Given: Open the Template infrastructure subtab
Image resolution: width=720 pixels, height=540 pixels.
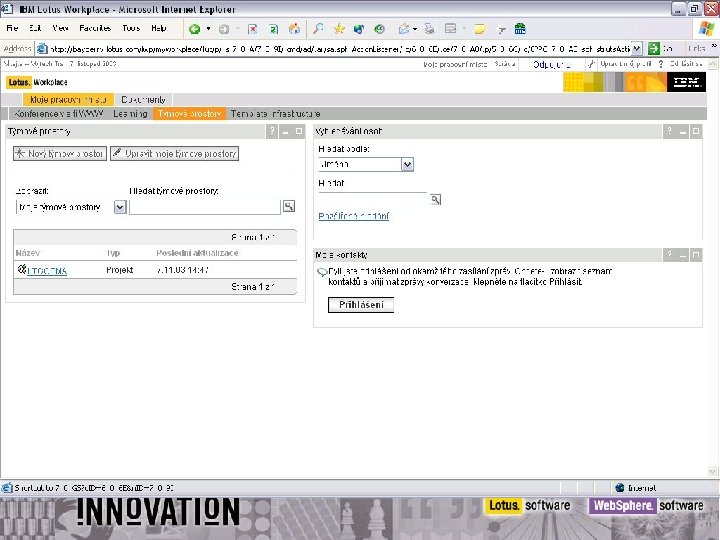Looking at the screenshot, I should pos(275,113).
